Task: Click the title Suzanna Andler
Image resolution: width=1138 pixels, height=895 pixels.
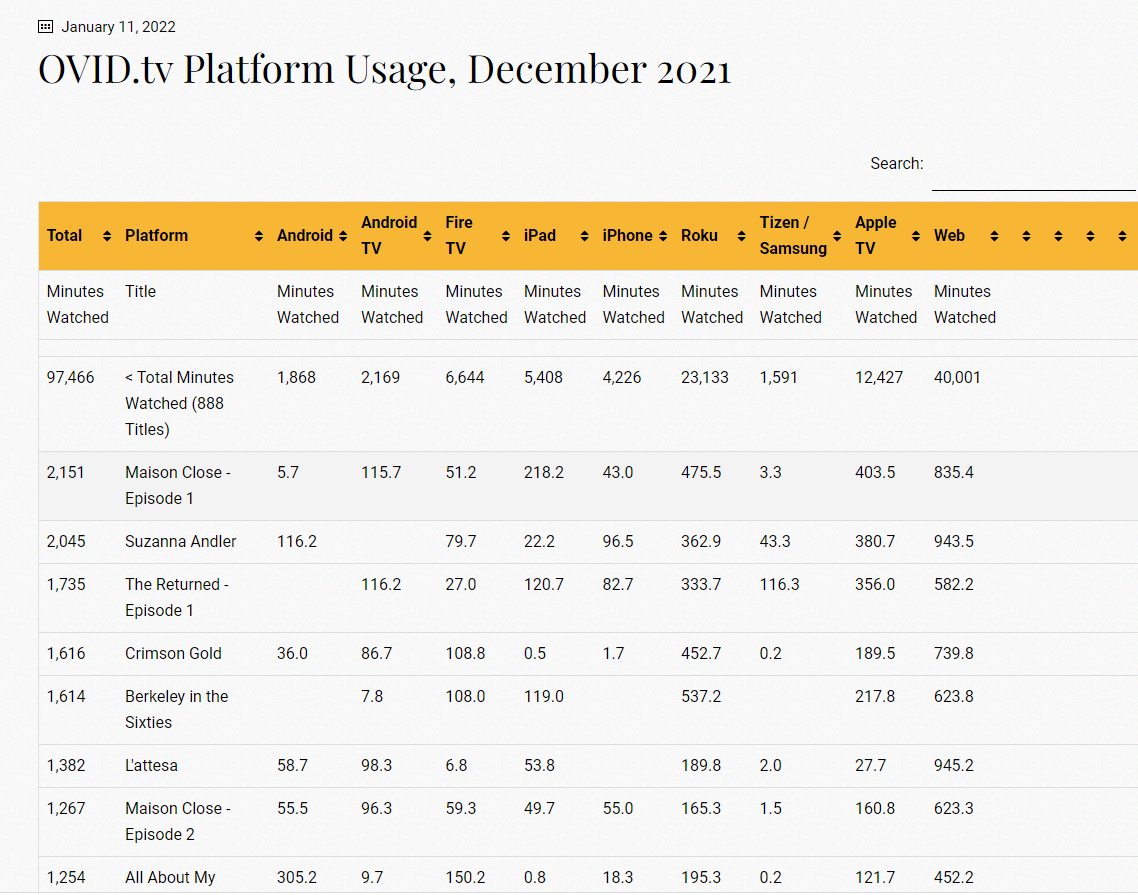Action: pos(181,542)
